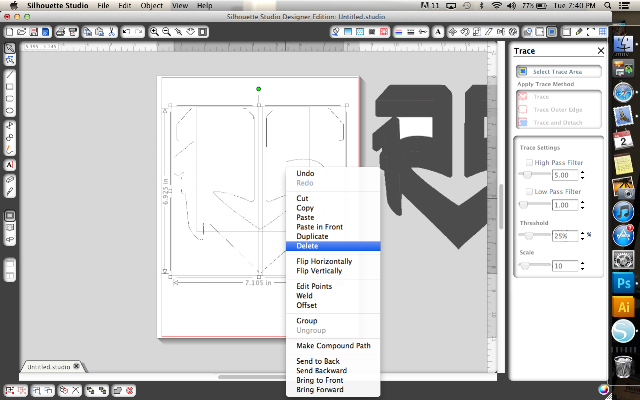Enable the High Pass Filter checkbox
The height and width of the screenshot is (400, 640).
pyautogui.click(x=529, y=162)
